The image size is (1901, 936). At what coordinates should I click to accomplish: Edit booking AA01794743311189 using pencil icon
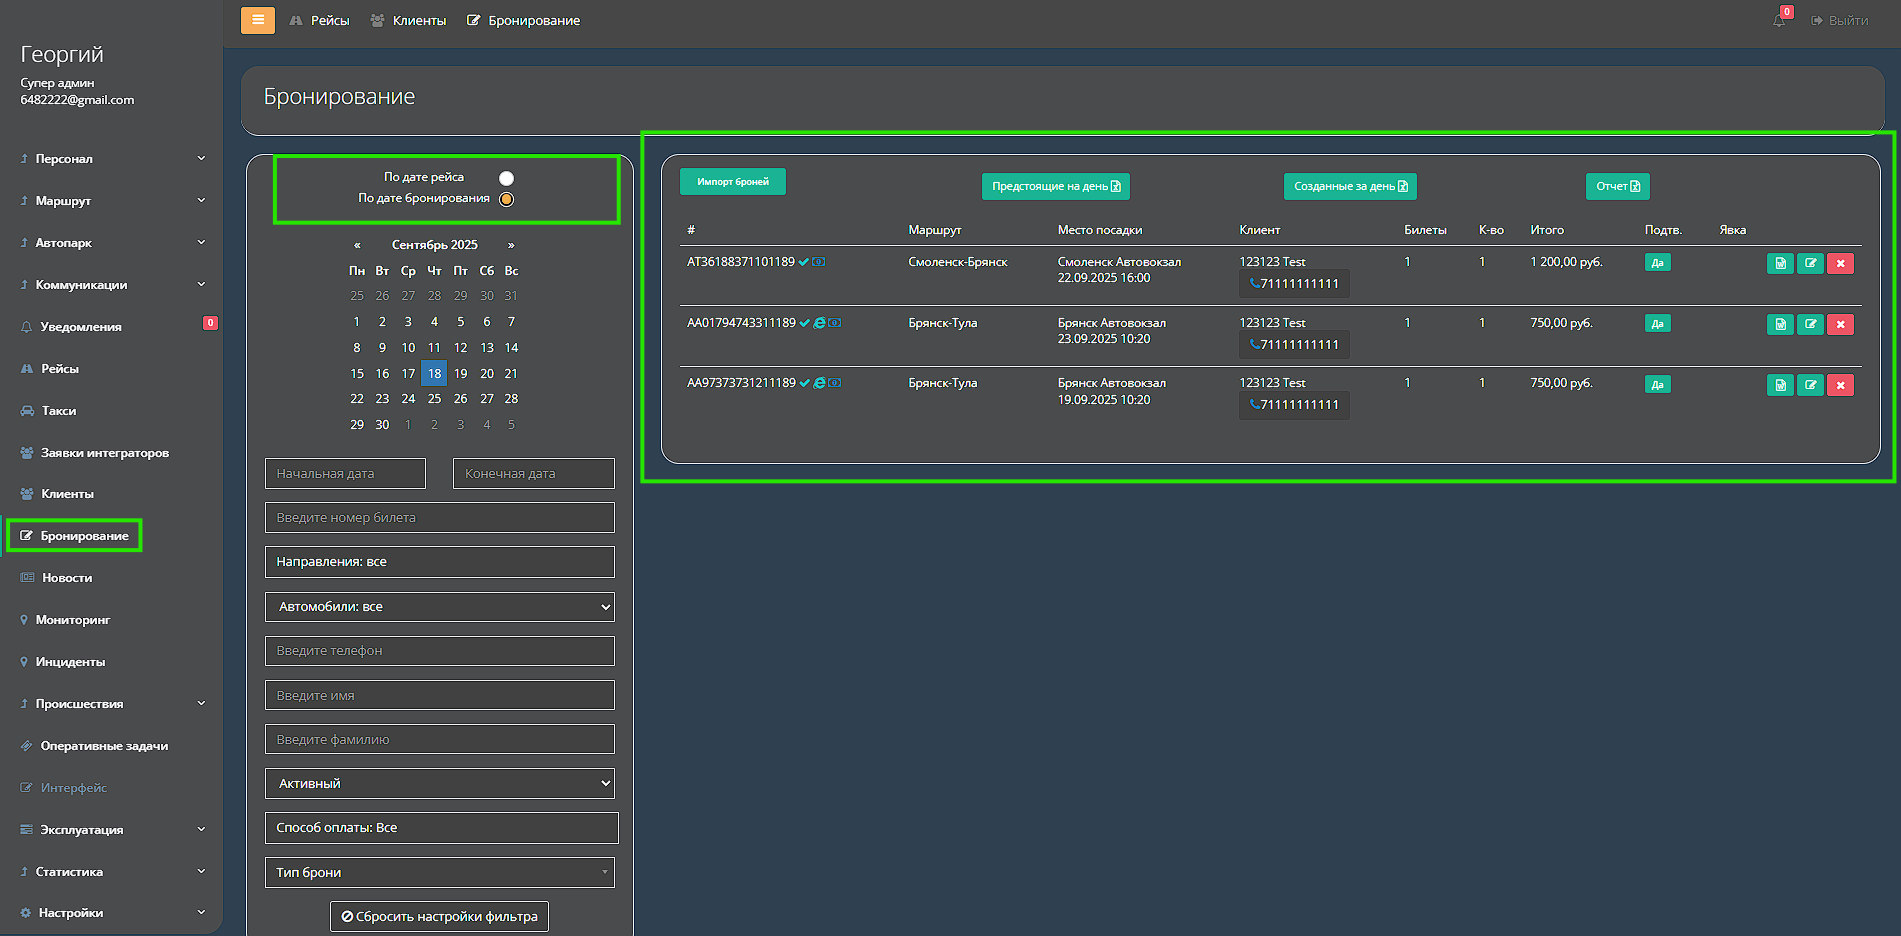coord(1810,325)
